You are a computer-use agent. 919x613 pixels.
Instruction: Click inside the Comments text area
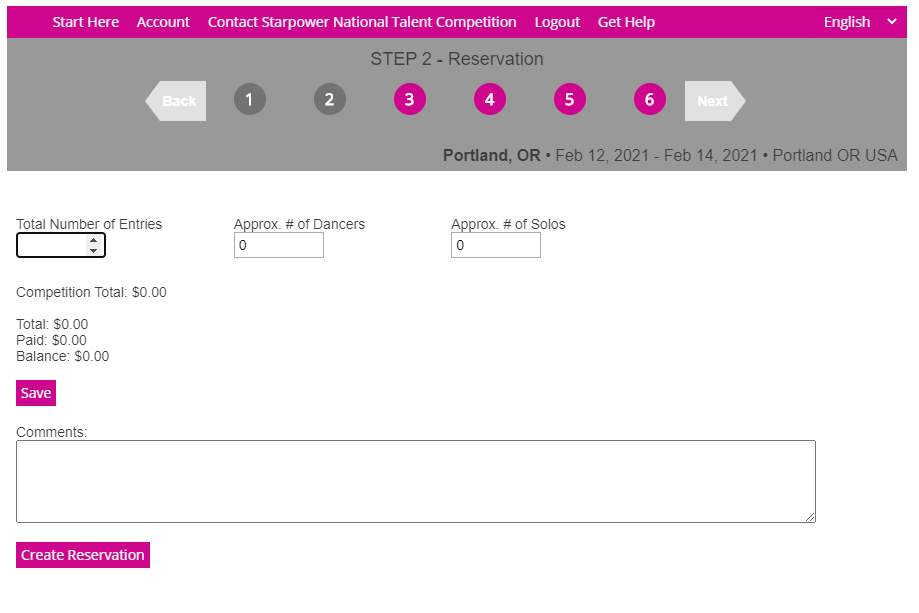coord(415,481)
